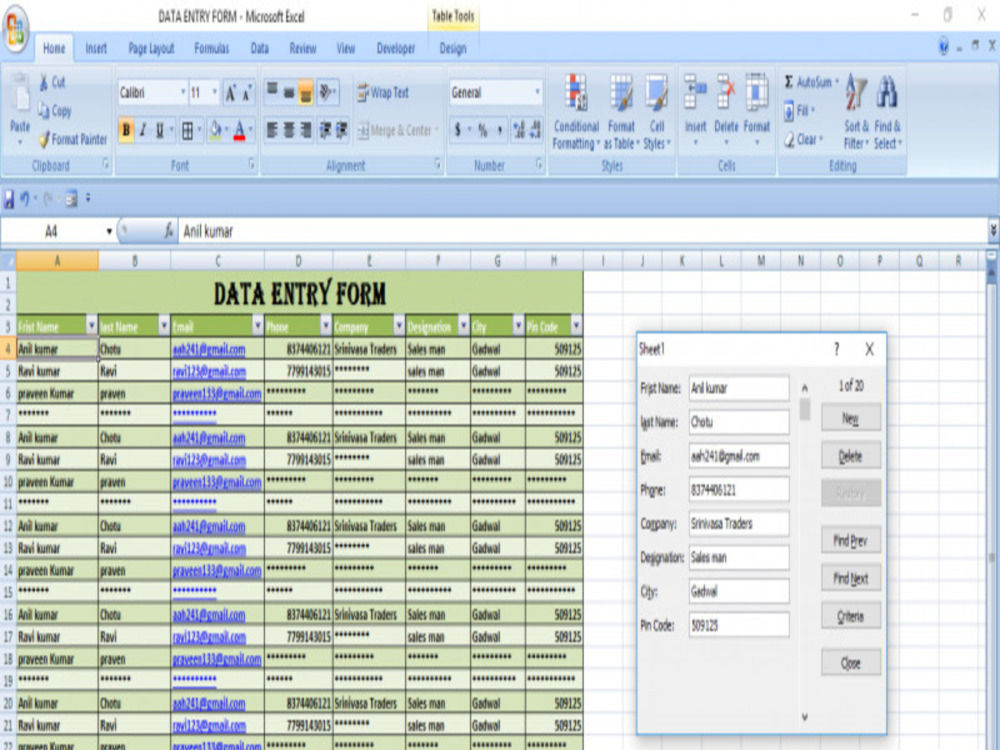Click the Office button logo
Image resolution: width=1000 pixels, height=750 pixels.
17,28
